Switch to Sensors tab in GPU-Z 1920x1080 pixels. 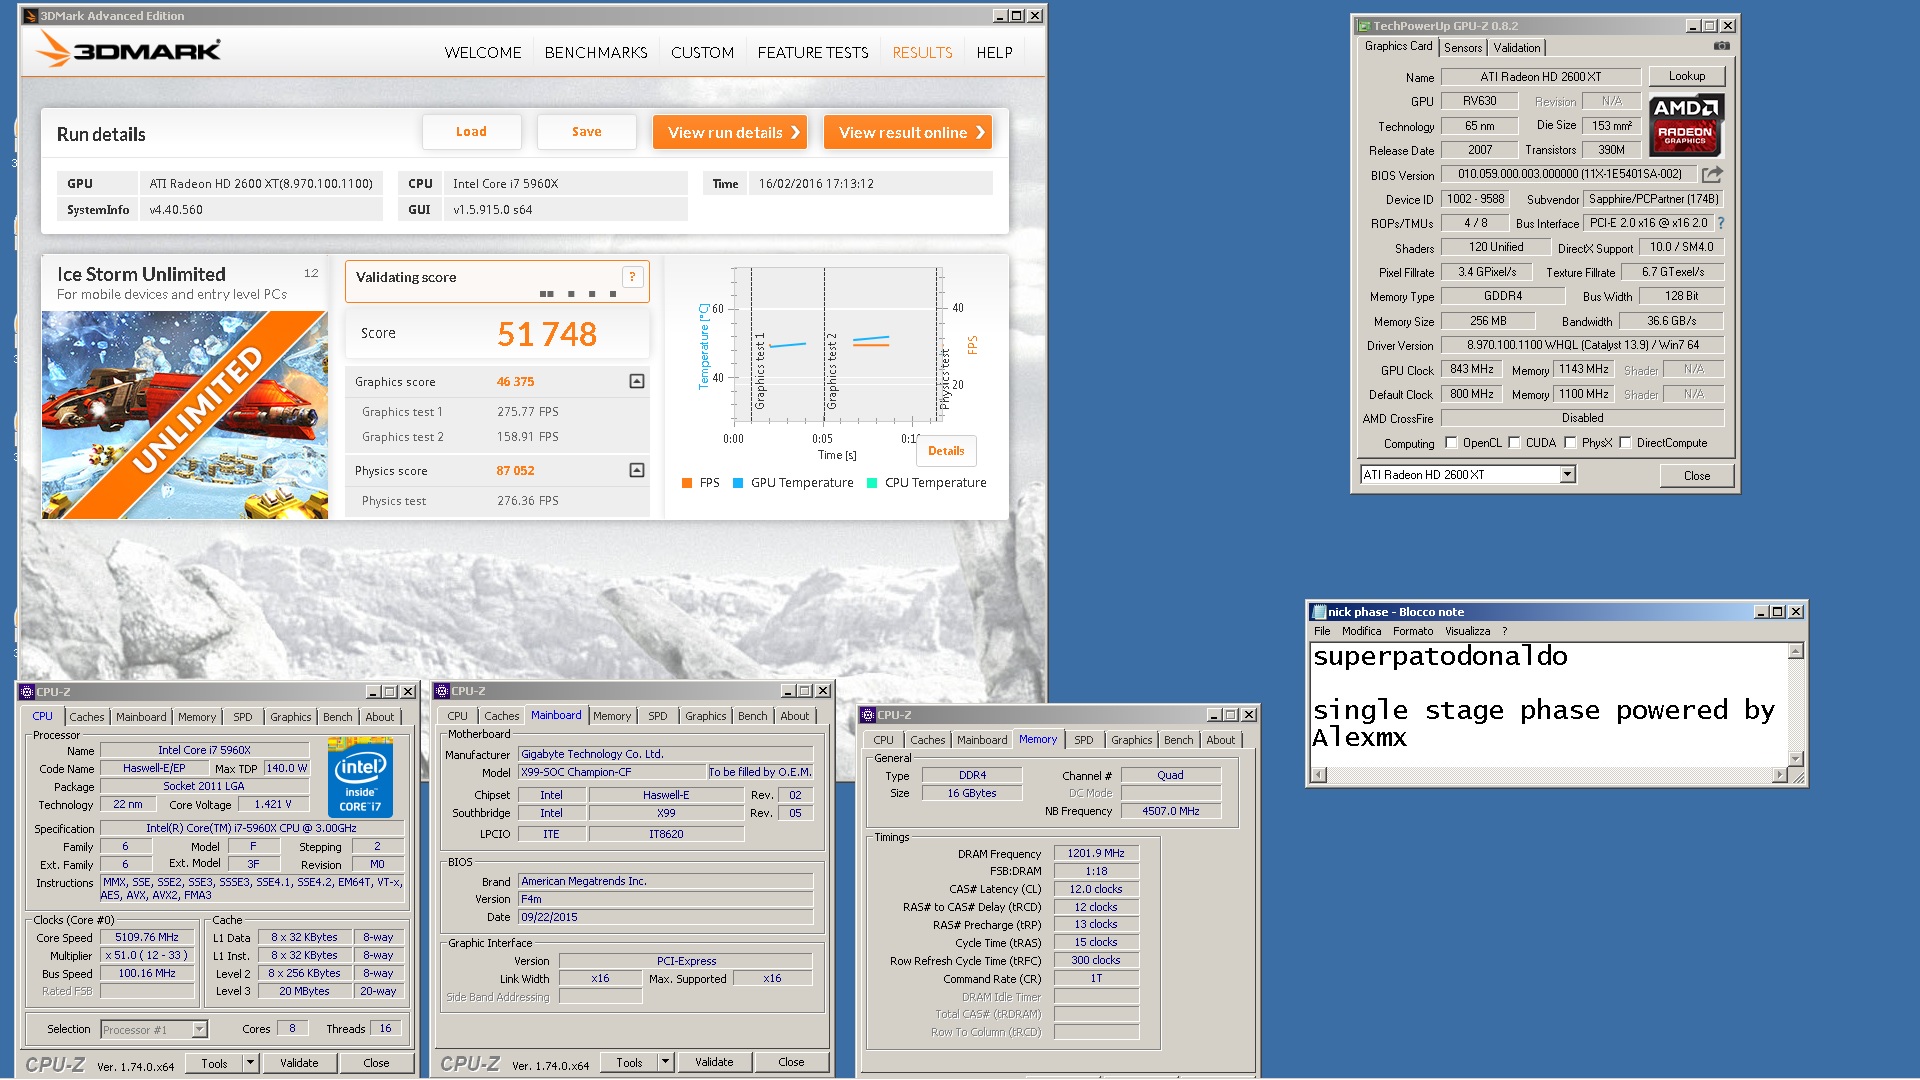point(1462,48)
